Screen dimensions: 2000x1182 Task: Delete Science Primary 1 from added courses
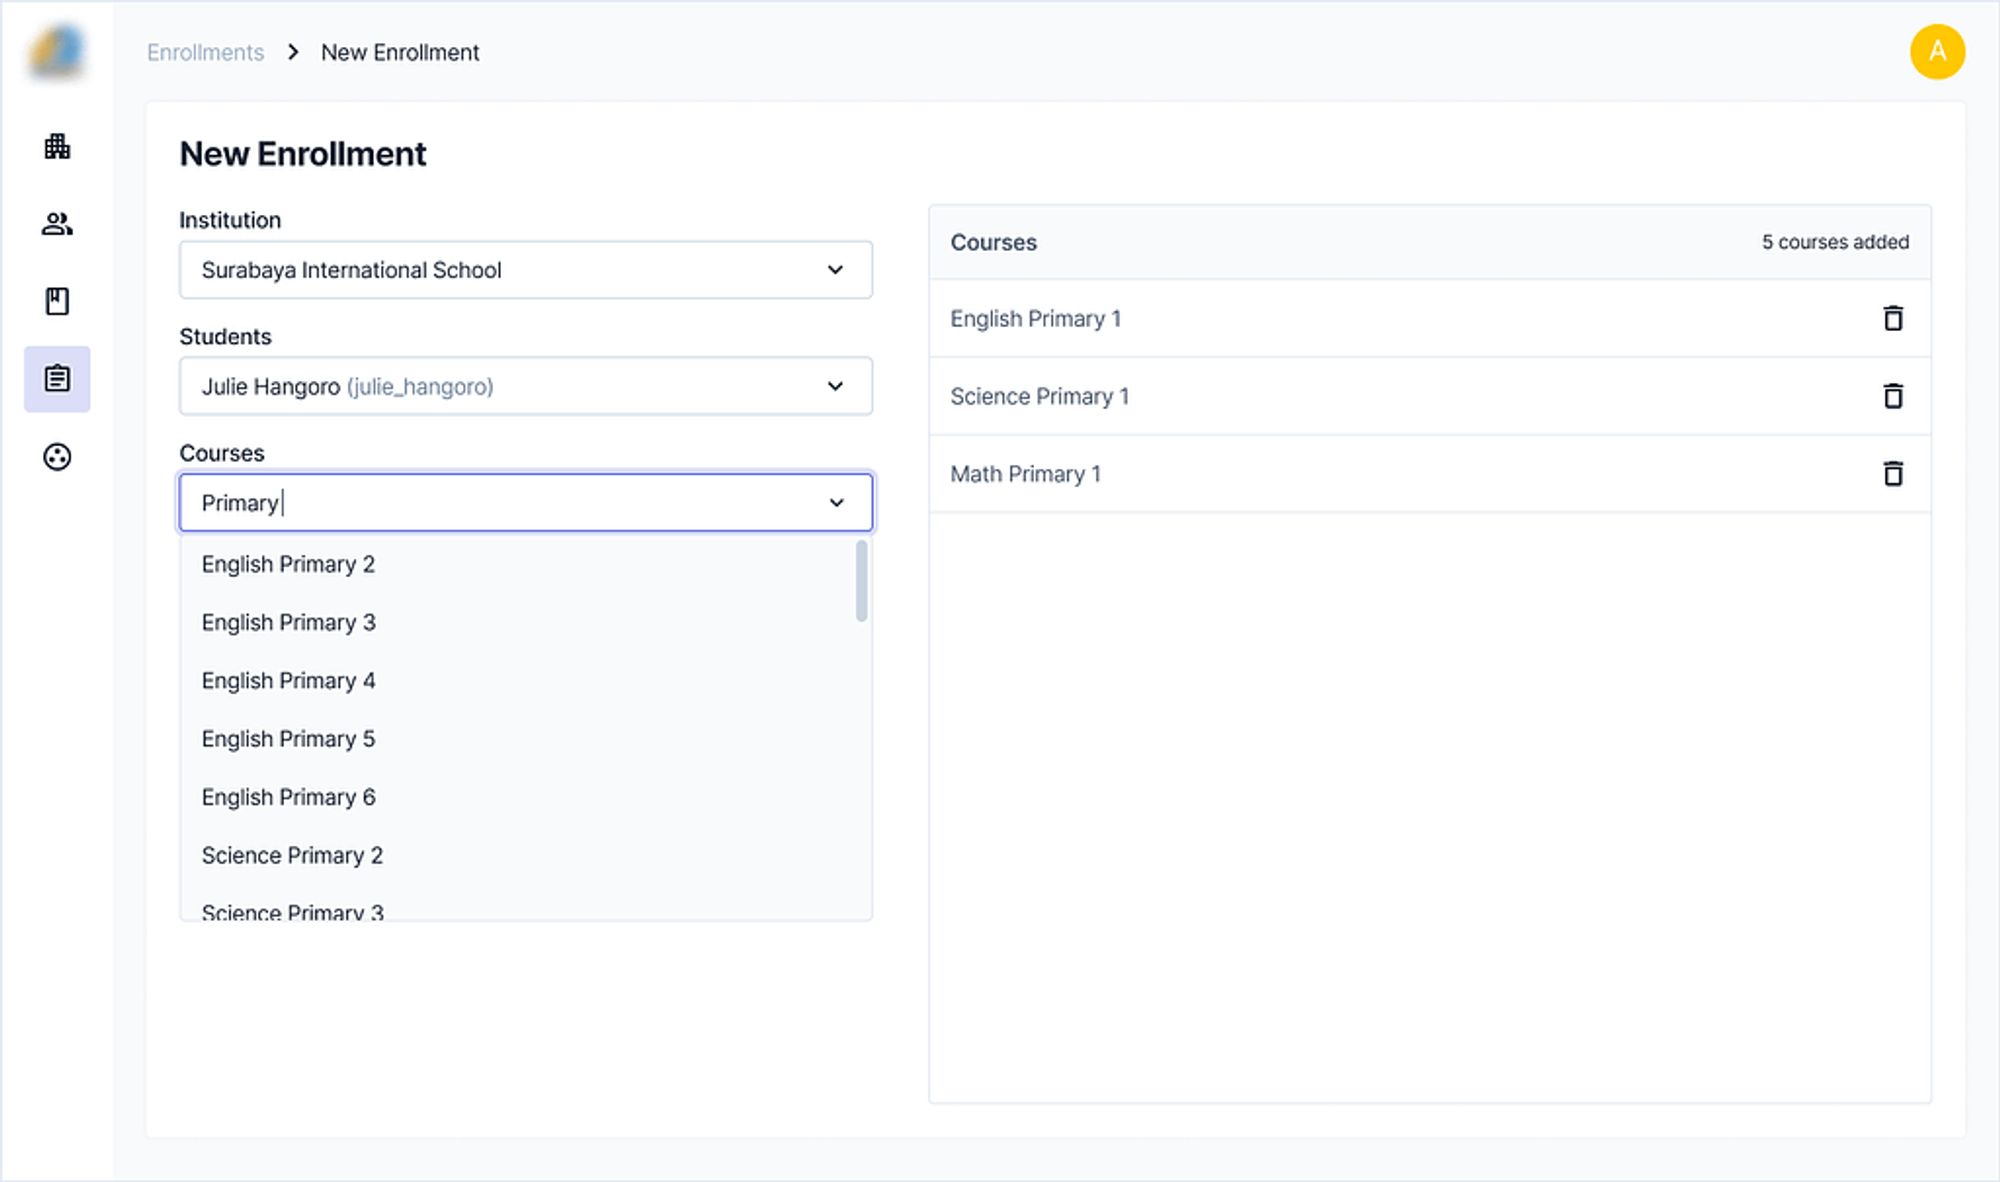pyautogui.click(x=1893, y=396)
